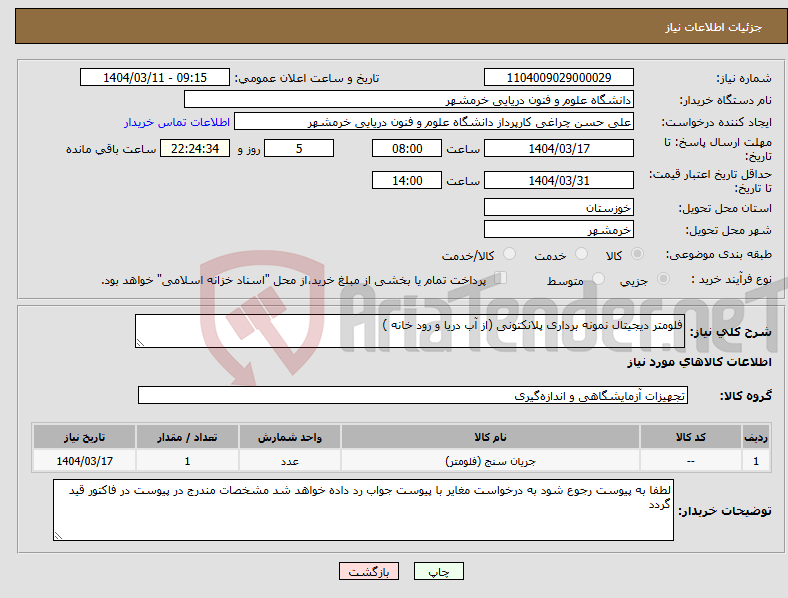Screen dimensions: 788x598
Task: Click the چاپ (print) button
Action: click(438, 571)
